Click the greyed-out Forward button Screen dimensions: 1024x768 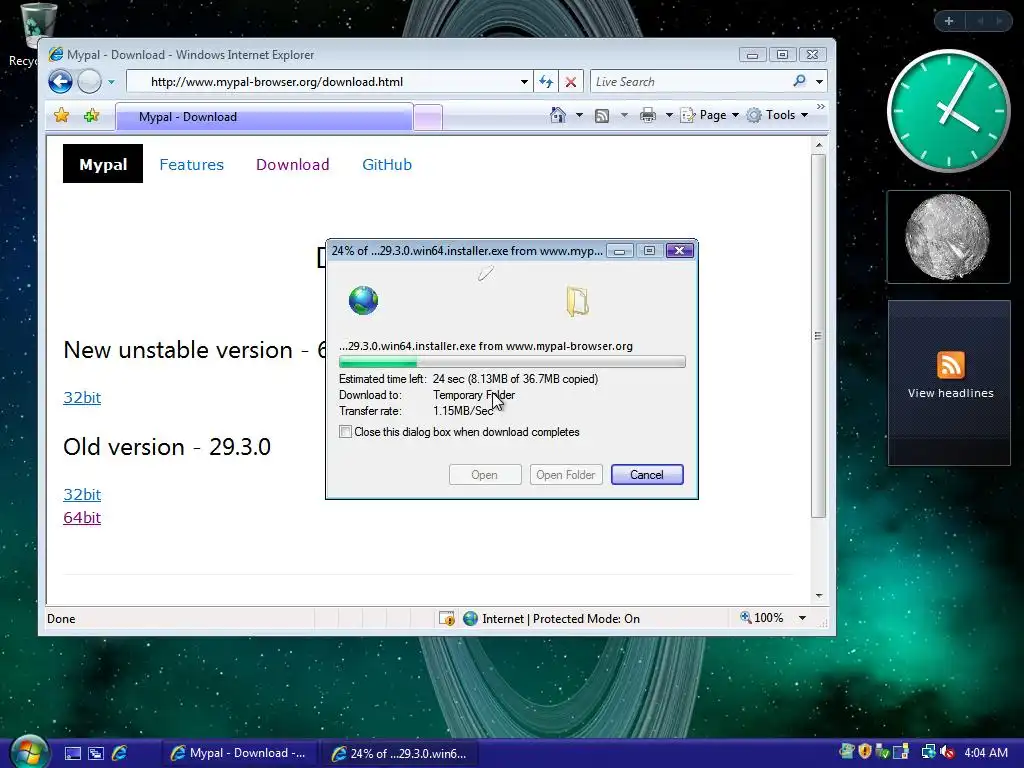[89, 82]
